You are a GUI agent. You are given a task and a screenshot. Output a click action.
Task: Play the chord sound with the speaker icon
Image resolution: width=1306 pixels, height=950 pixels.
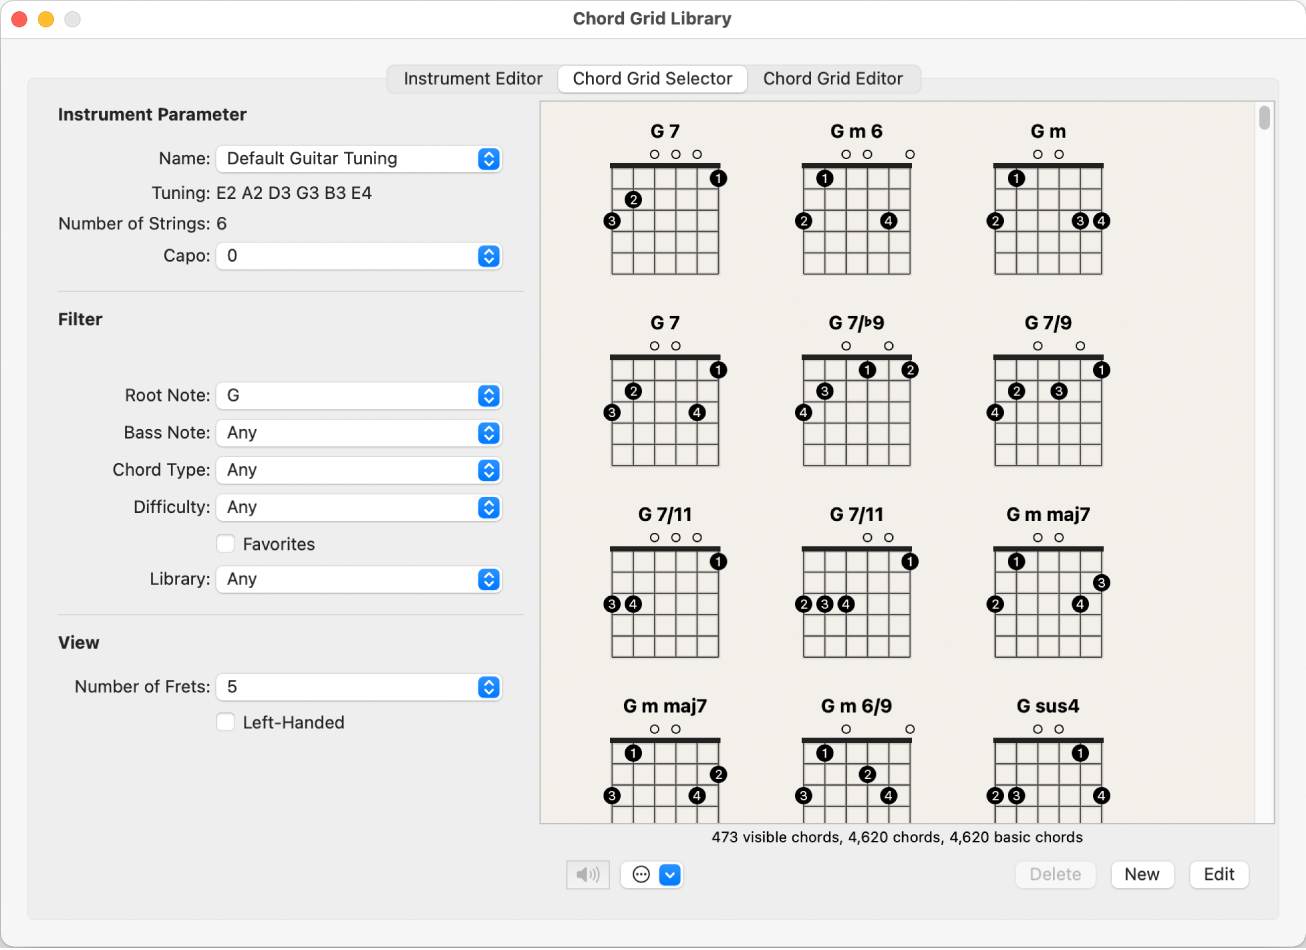click(x=587, y=874)
